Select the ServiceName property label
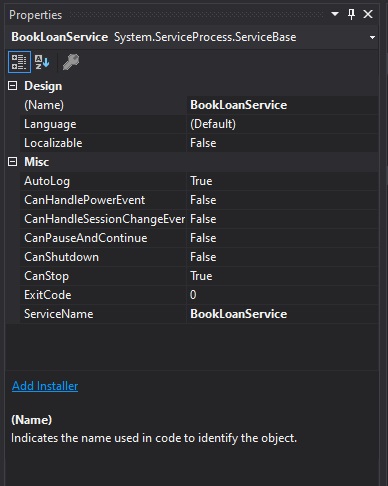 tap(59, 314)
